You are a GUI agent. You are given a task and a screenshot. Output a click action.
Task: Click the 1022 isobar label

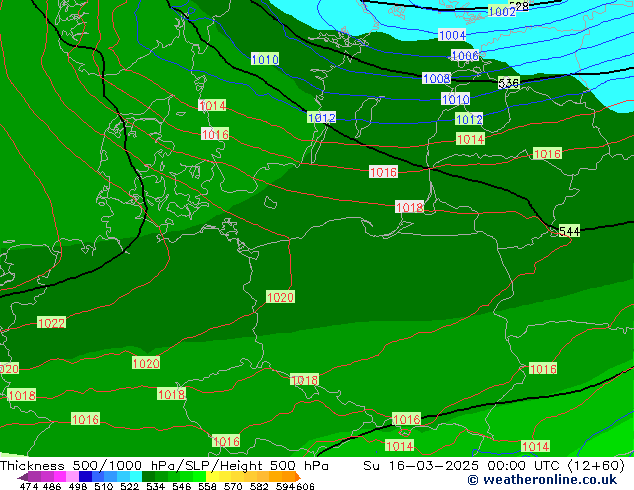click(x=51, y=323)
